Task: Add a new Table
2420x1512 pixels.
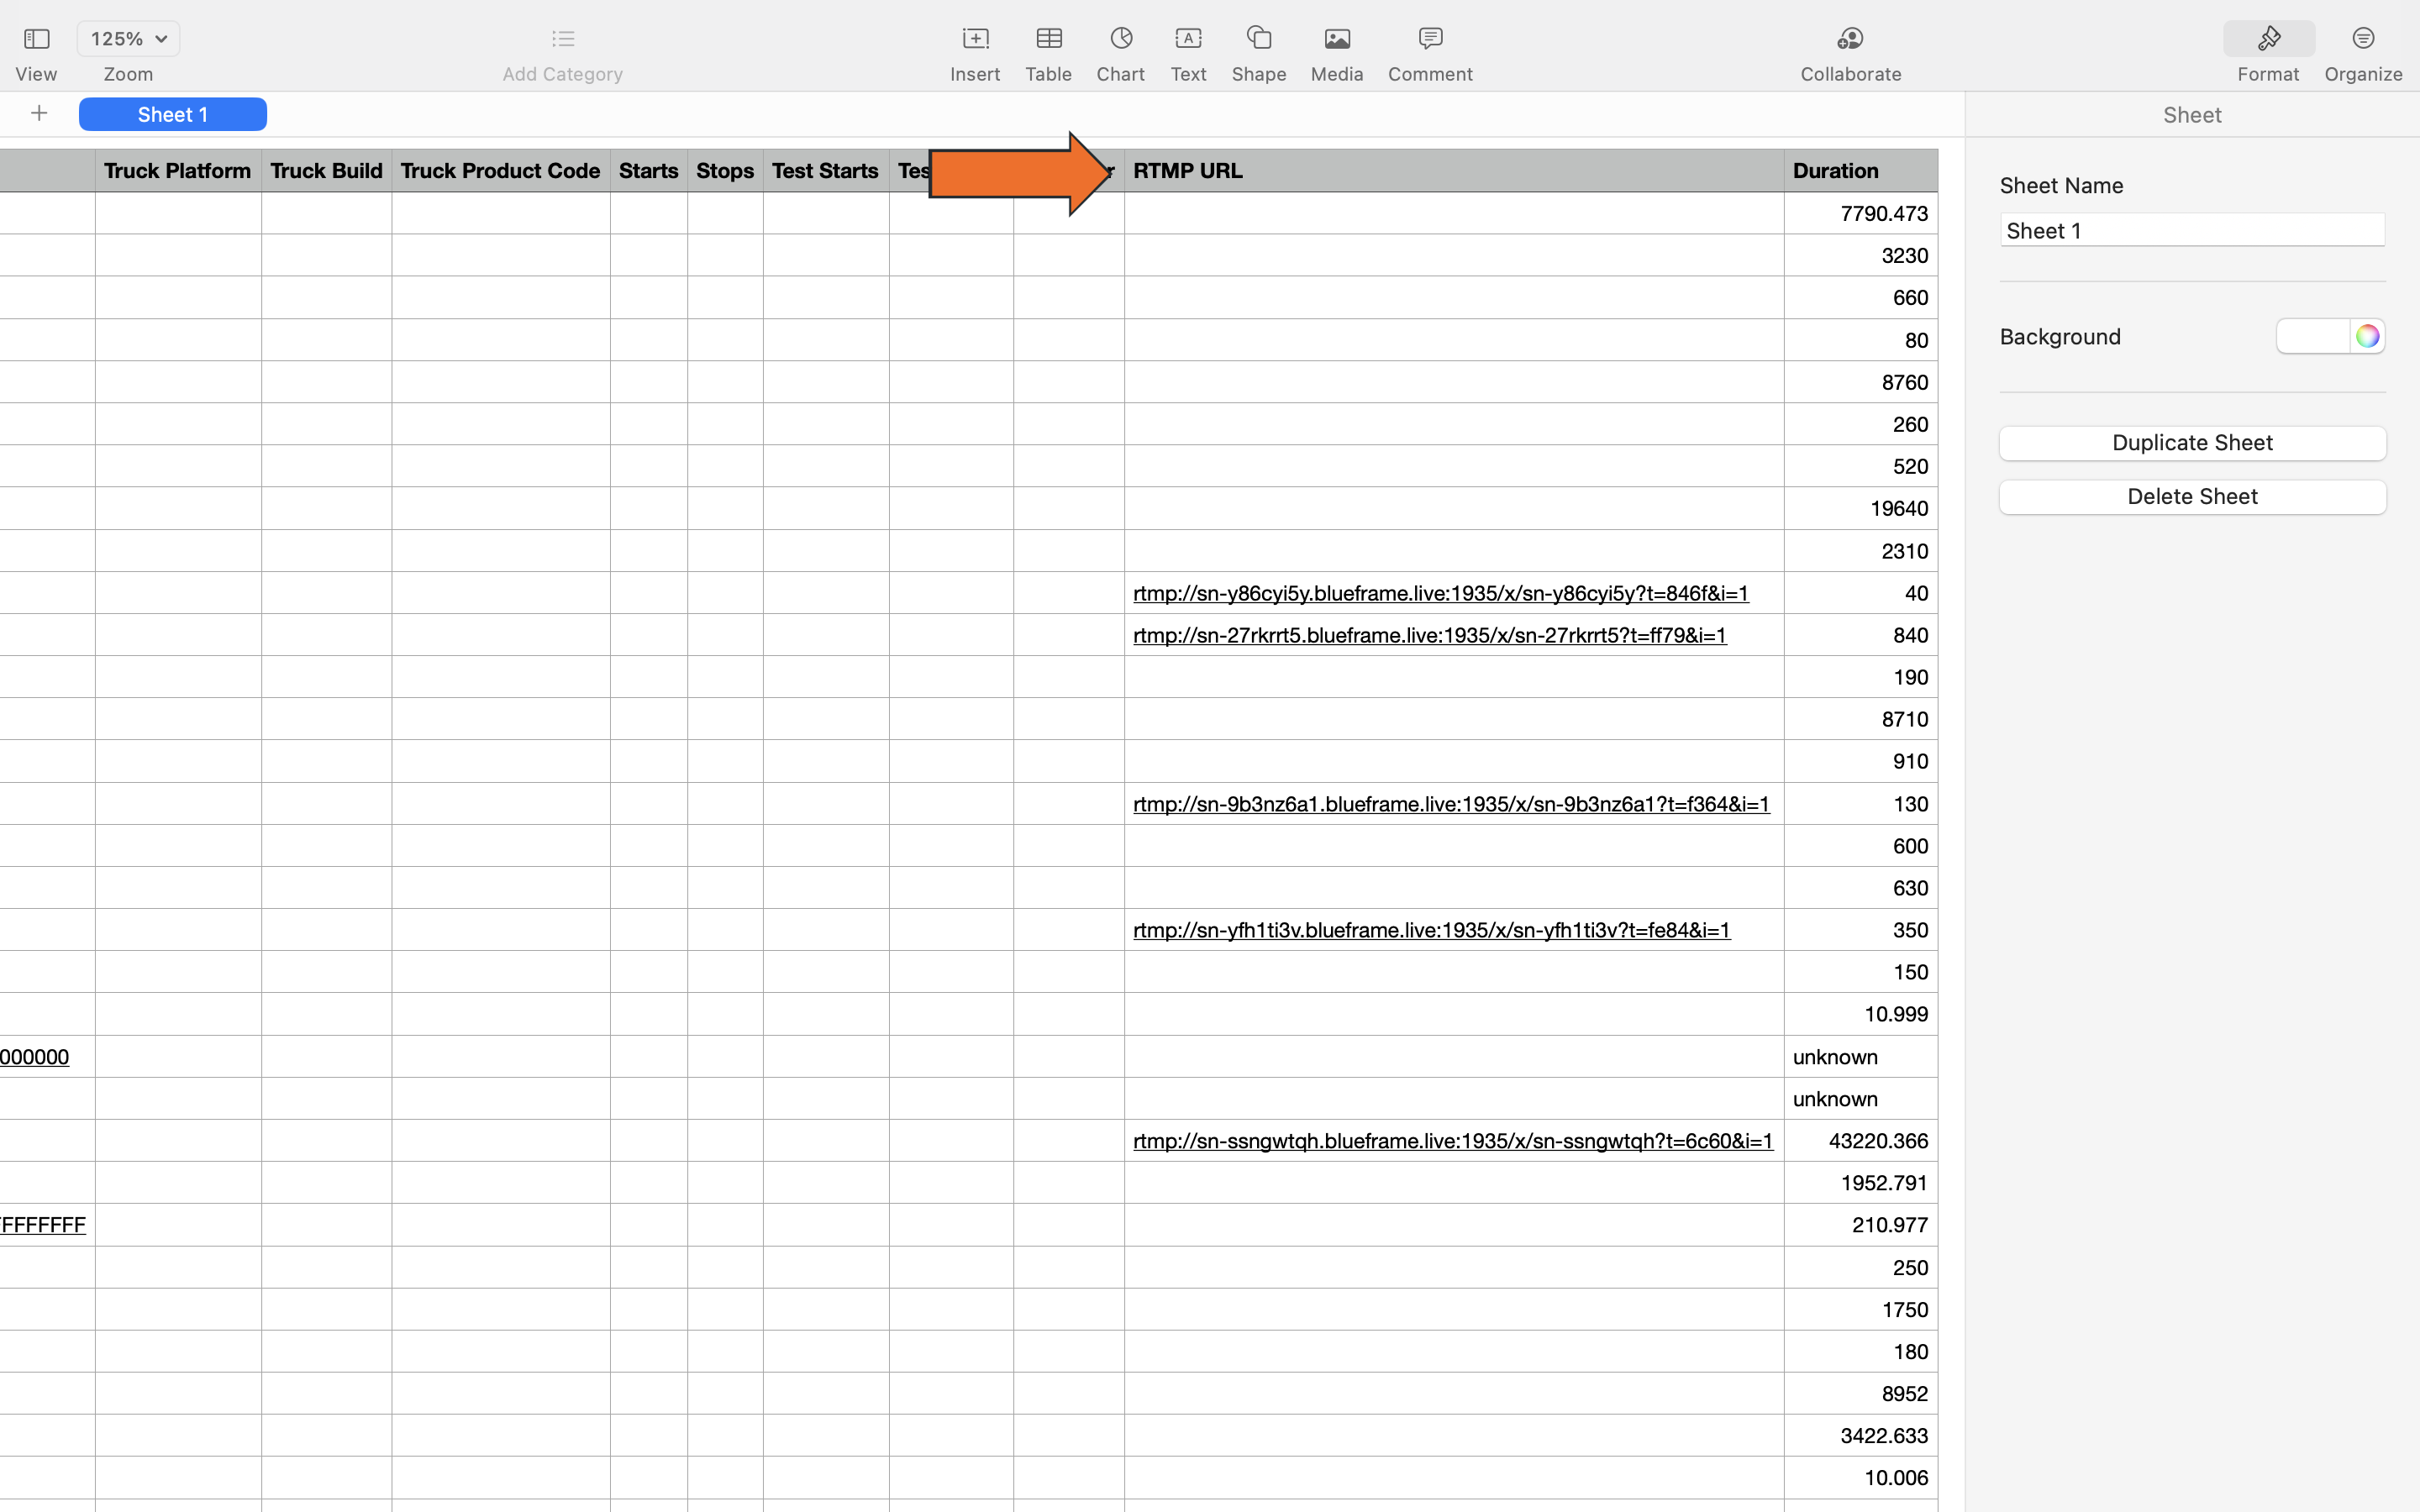Action: 1048,39
